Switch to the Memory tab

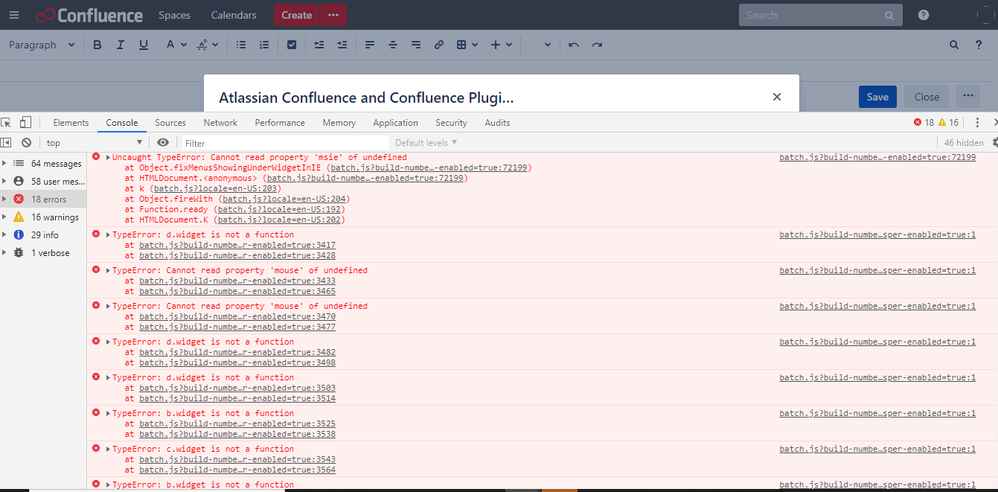(x=339, y=123)
